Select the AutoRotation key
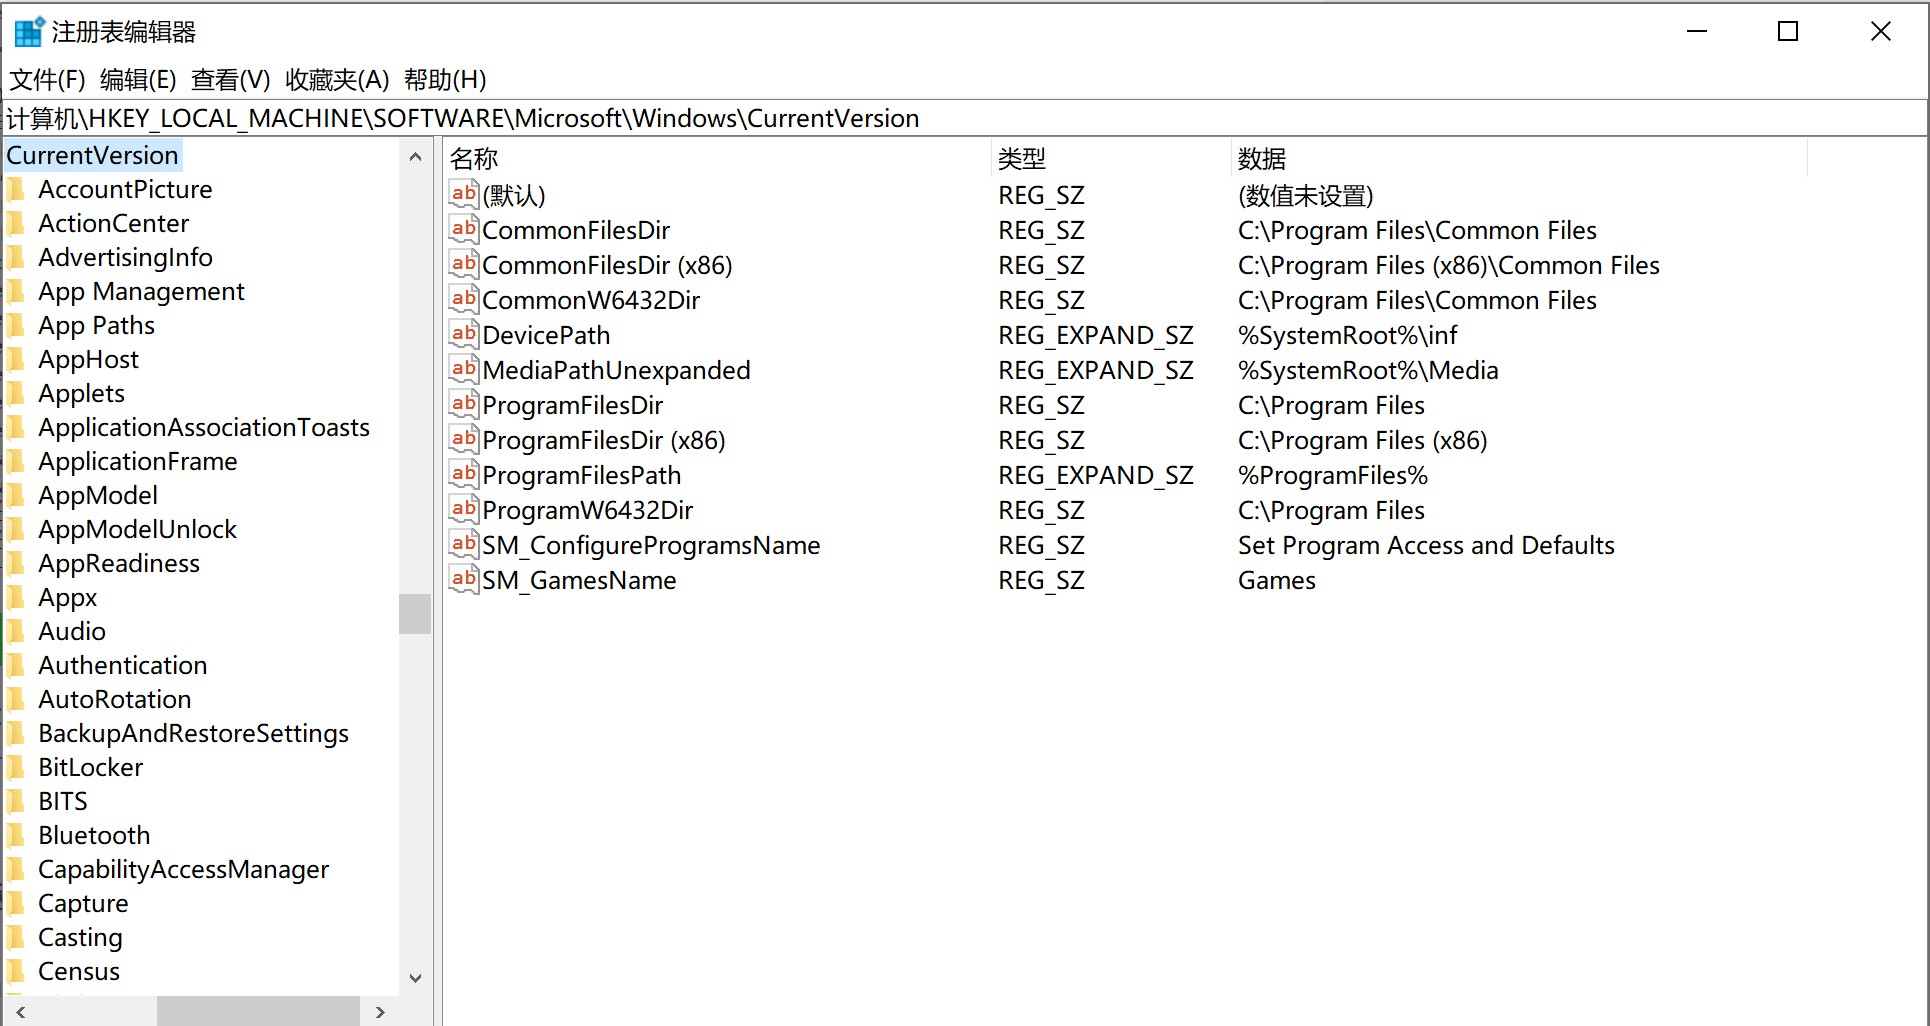The image size is (1930, 1026). coord(114,700)
